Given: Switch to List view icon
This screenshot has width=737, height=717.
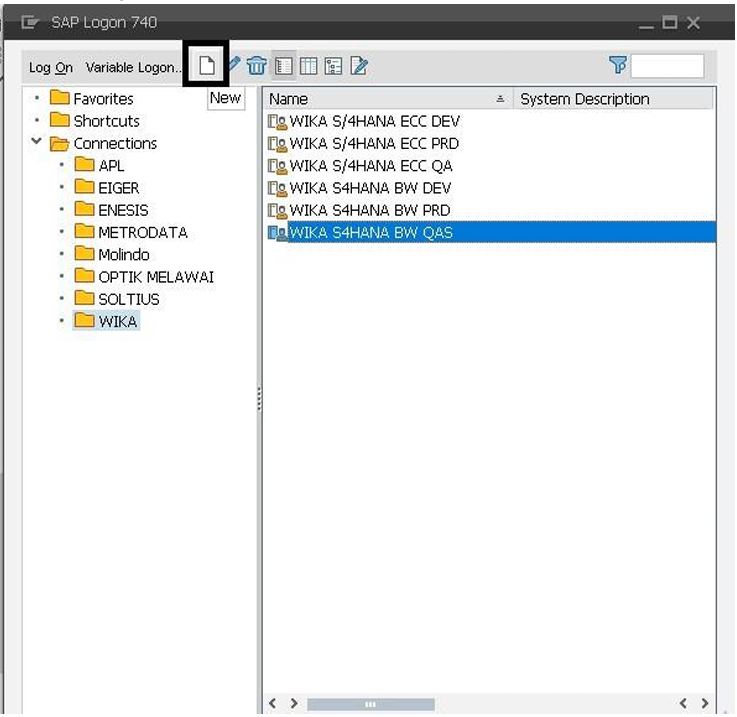Looking at the screenshot, I should [308, 66].
